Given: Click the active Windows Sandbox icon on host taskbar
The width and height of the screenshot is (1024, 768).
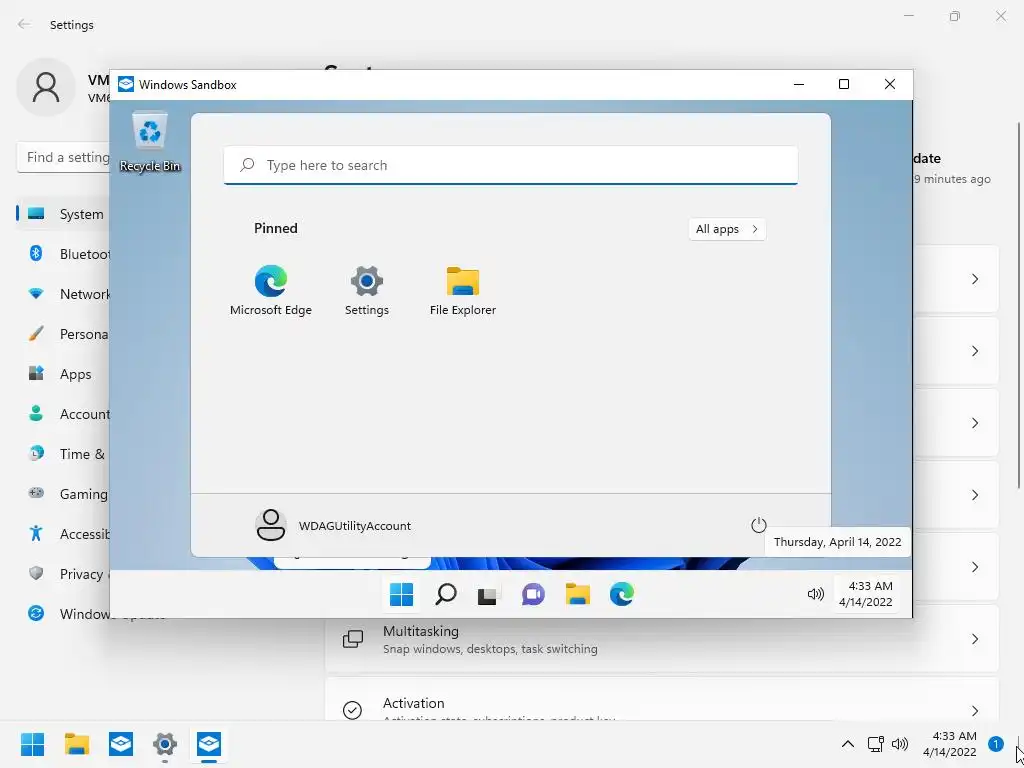Looking at the screenshot, I should [x=209, y=744].
